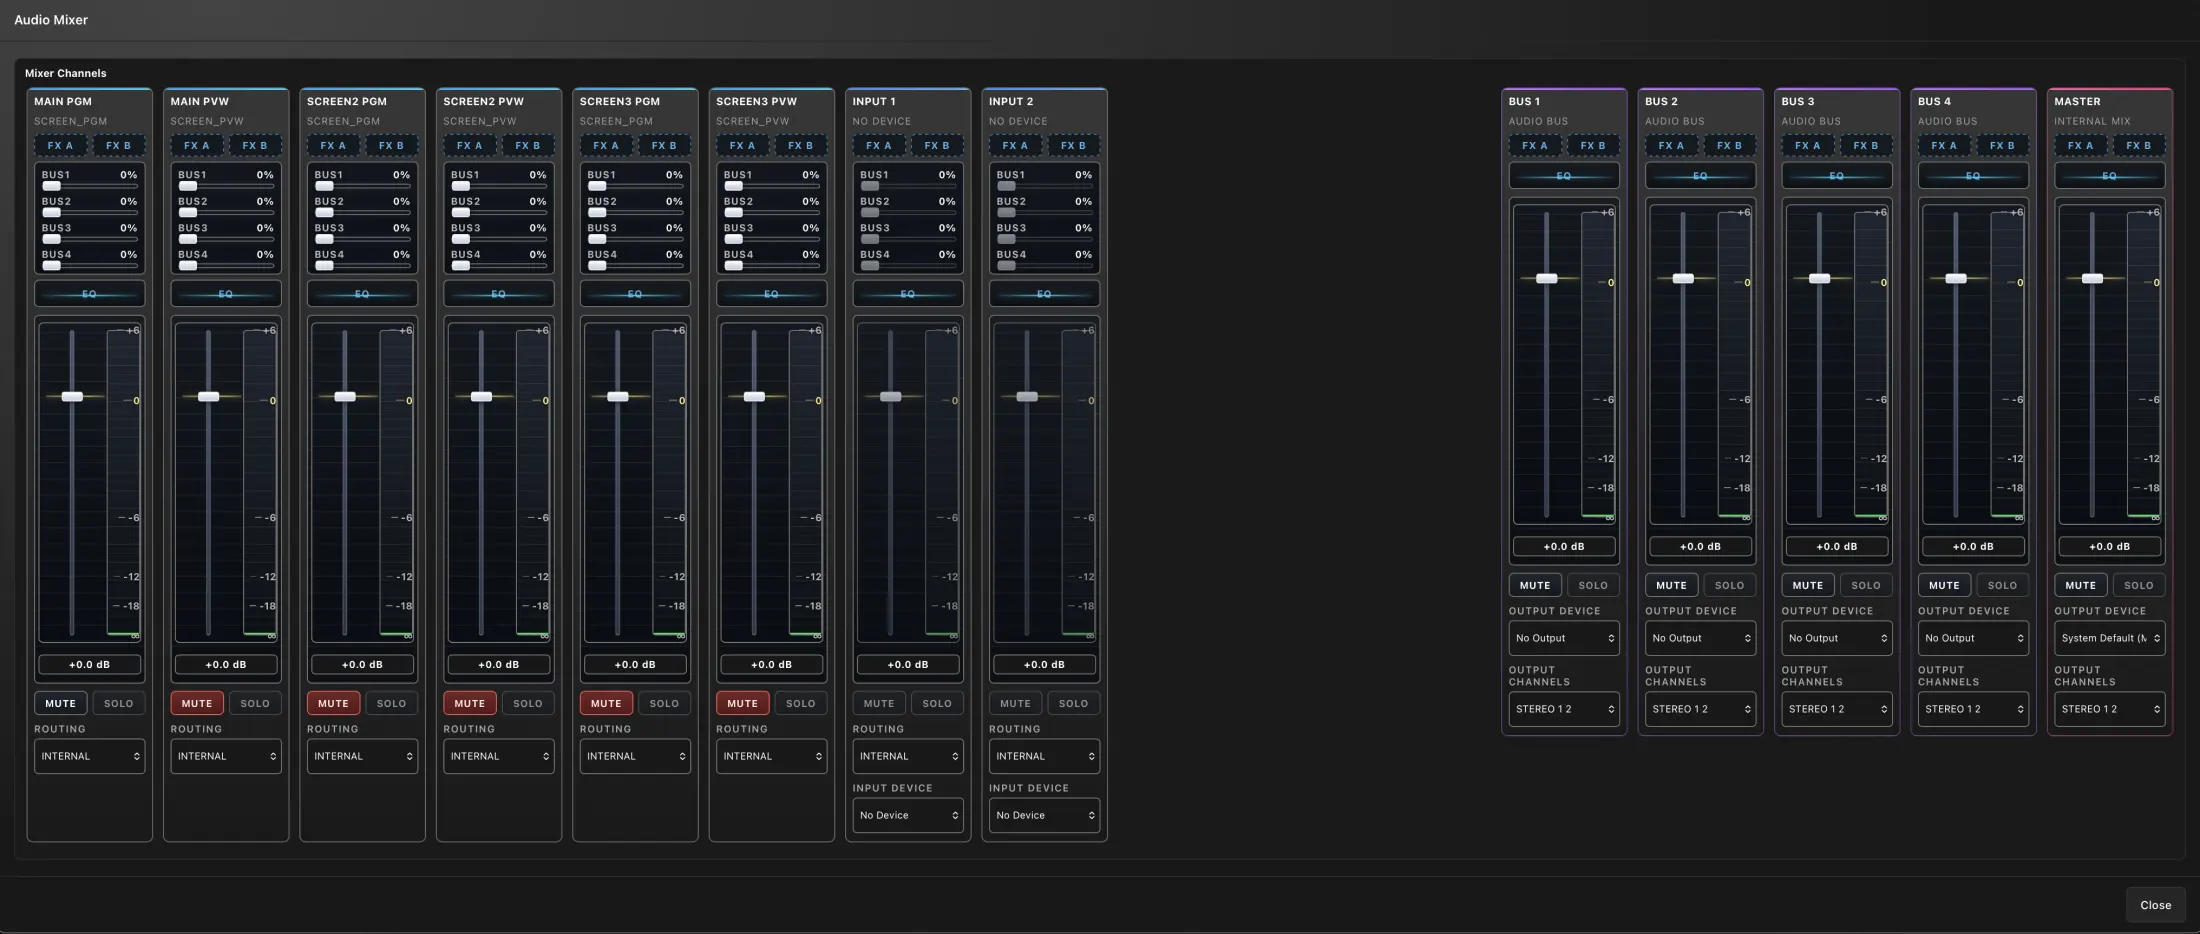
Task: Mute the INPUT 1 channel
Action: 879,703
